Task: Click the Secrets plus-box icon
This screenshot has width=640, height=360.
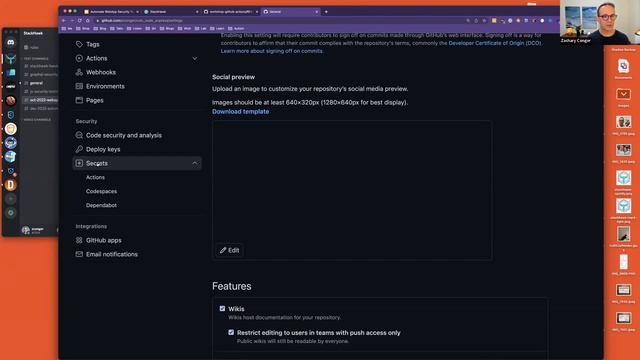Action: [79, 163]
